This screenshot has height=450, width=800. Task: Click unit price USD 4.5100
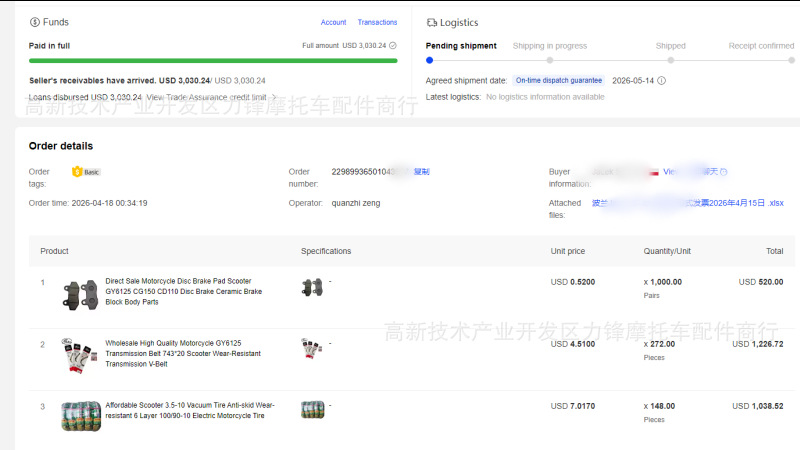(x=572, y=344)
